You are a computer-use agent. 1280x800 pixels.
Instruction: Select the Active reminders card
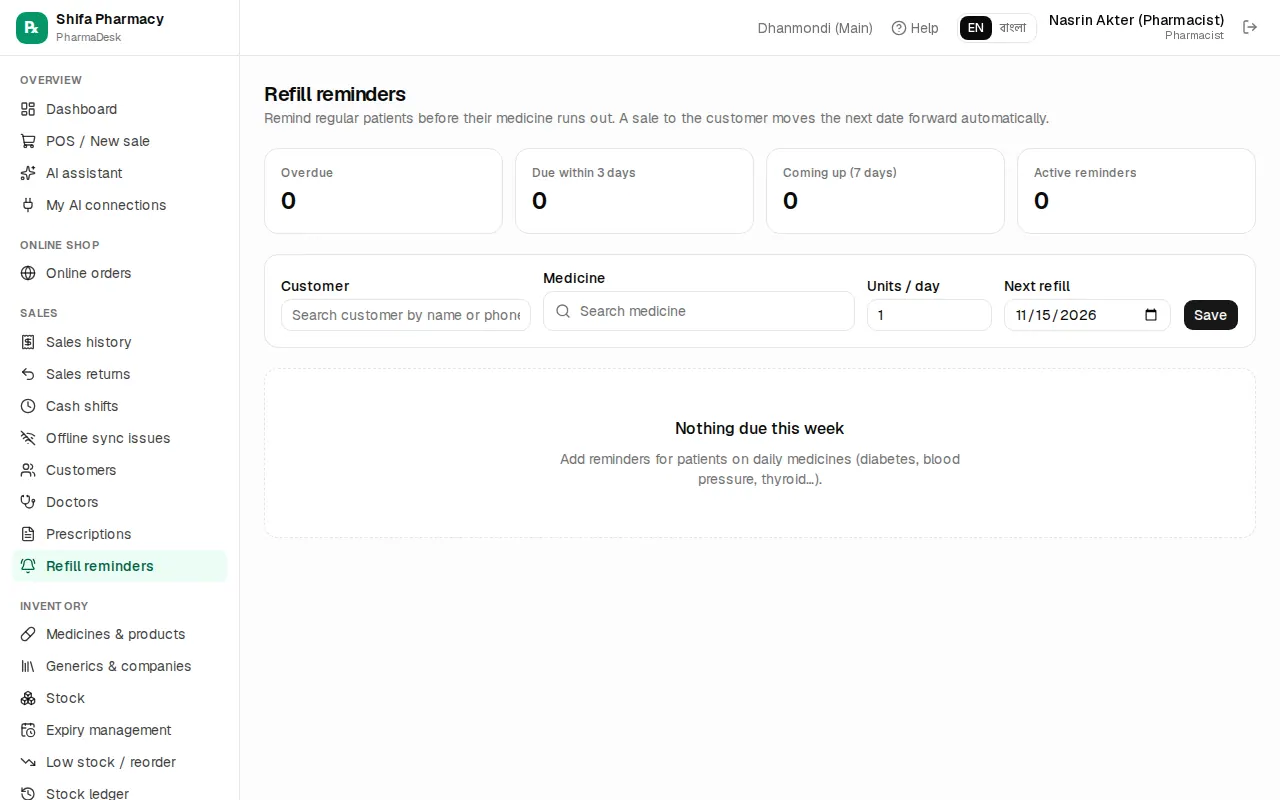tap(1136, 191)
